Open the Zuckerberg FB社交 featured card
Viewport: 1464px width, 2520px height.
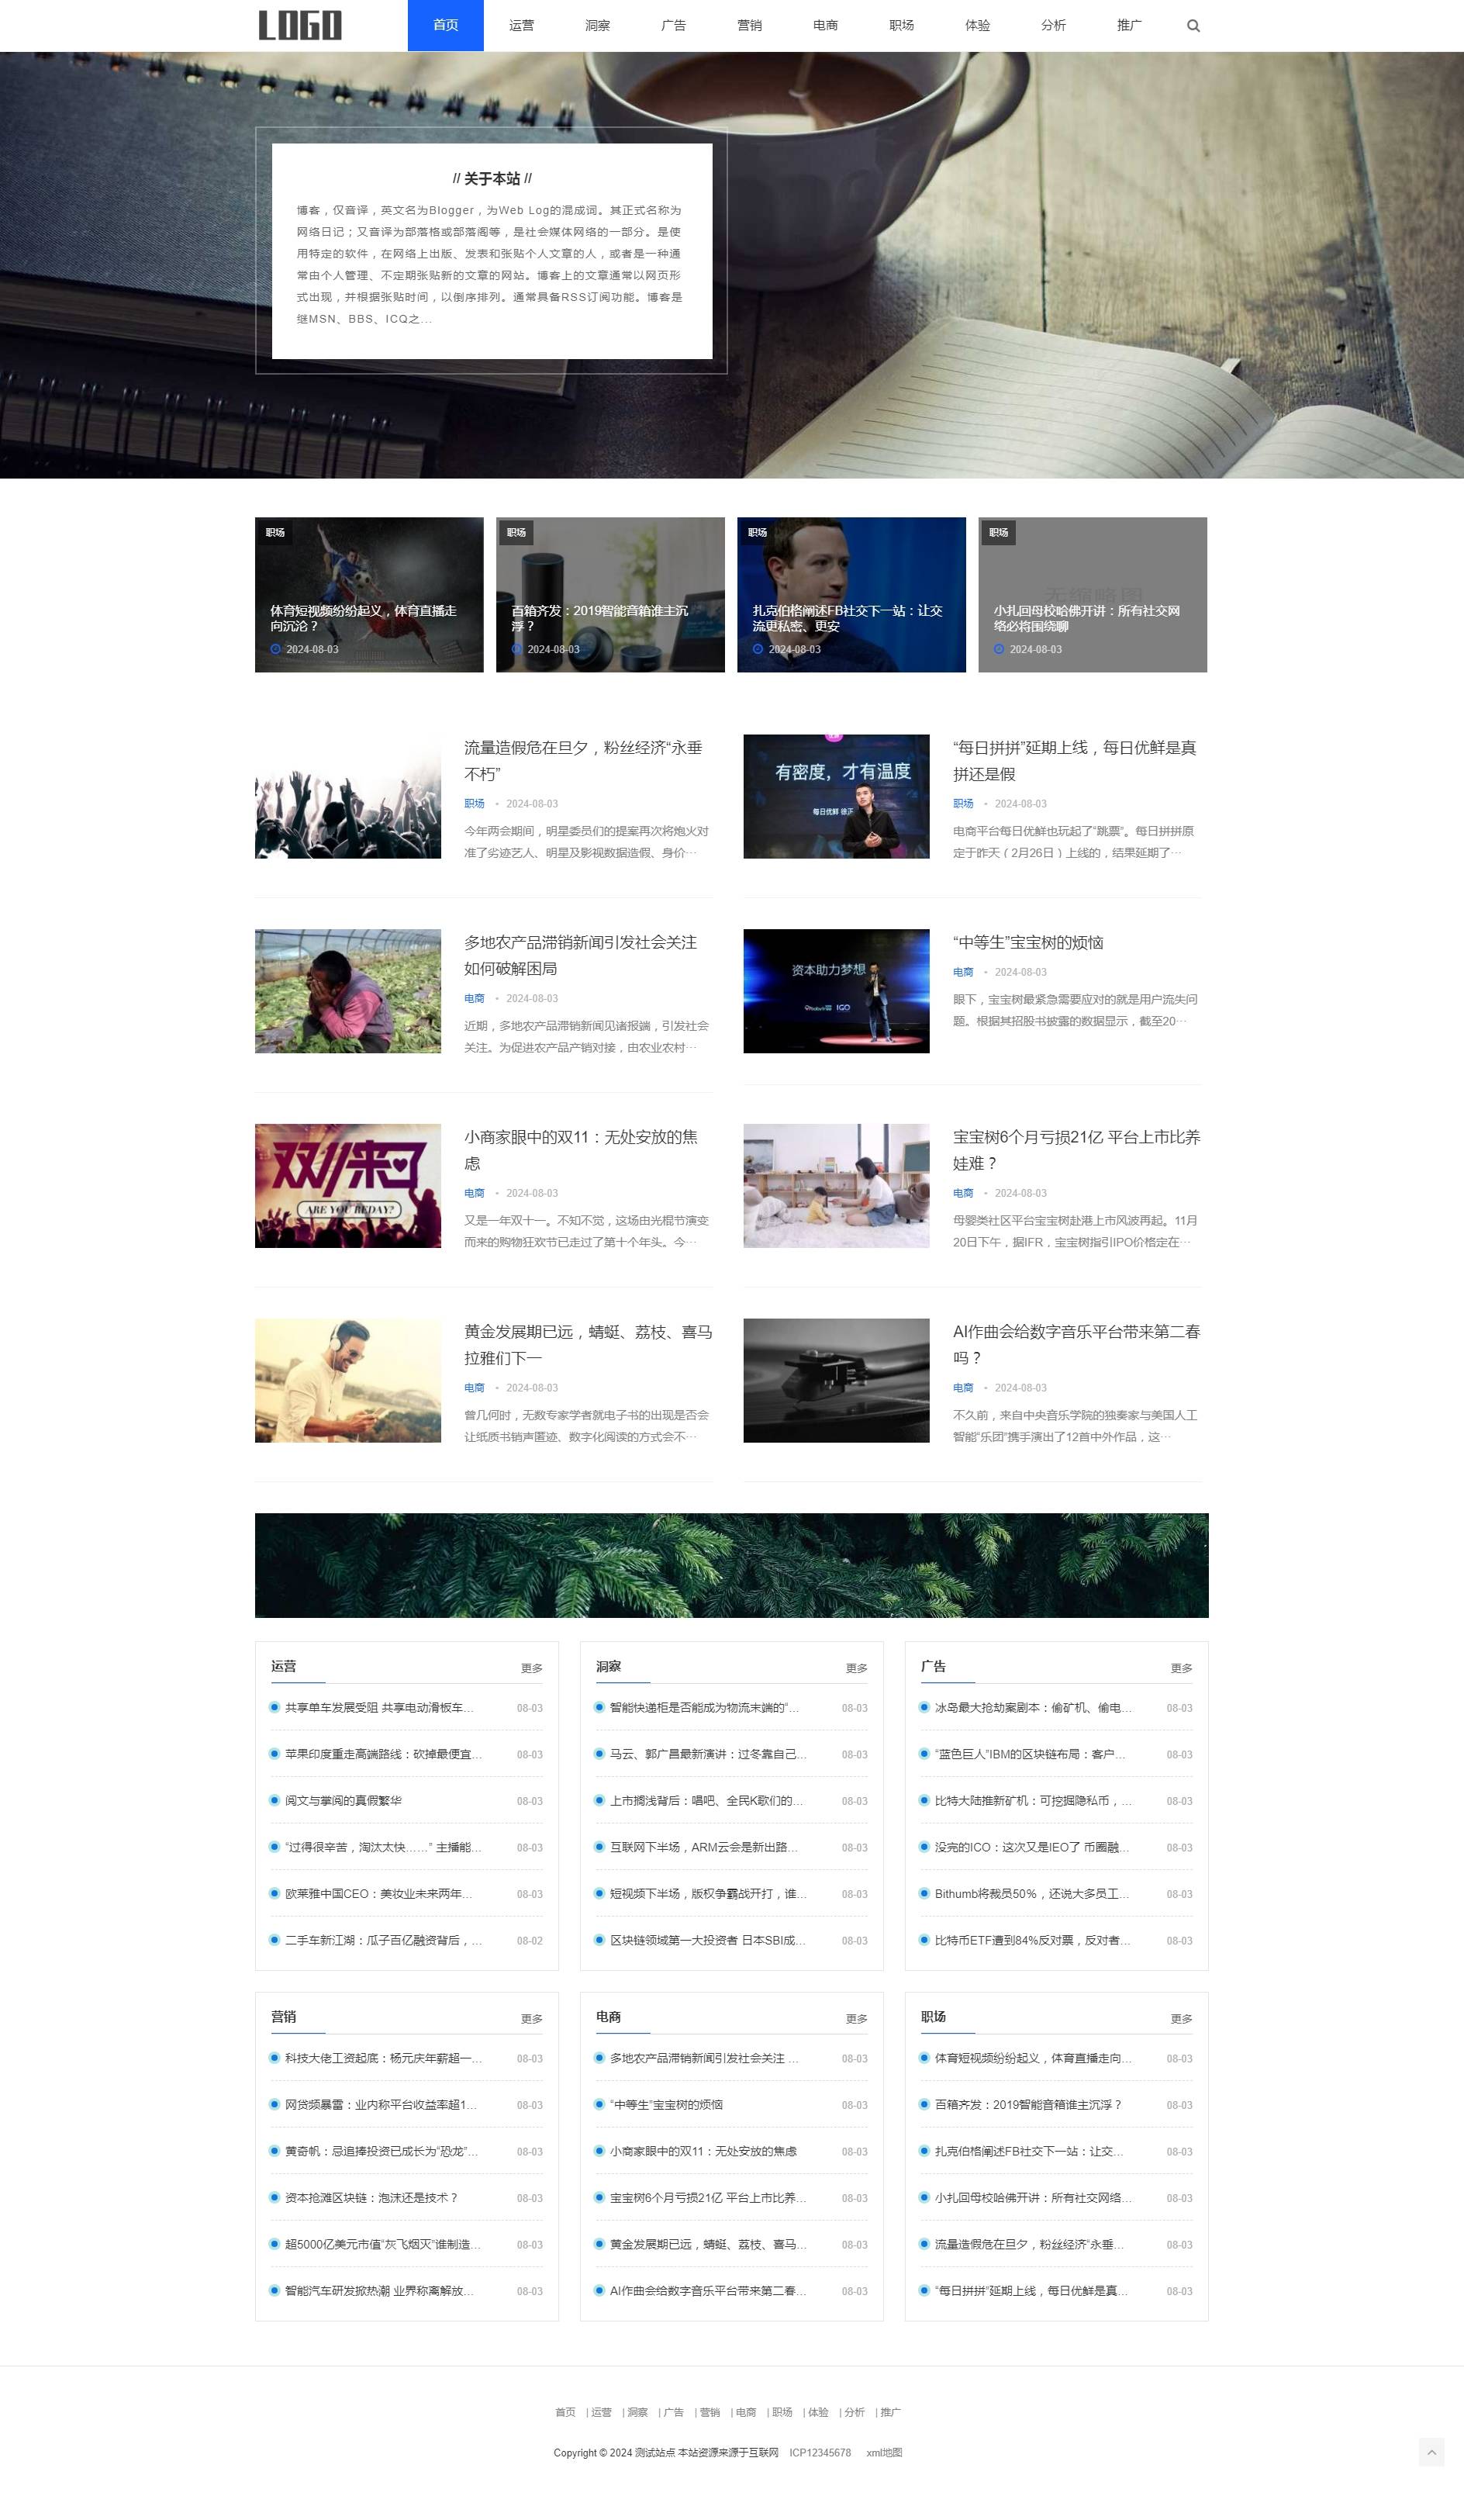click(x=851, y=595)
